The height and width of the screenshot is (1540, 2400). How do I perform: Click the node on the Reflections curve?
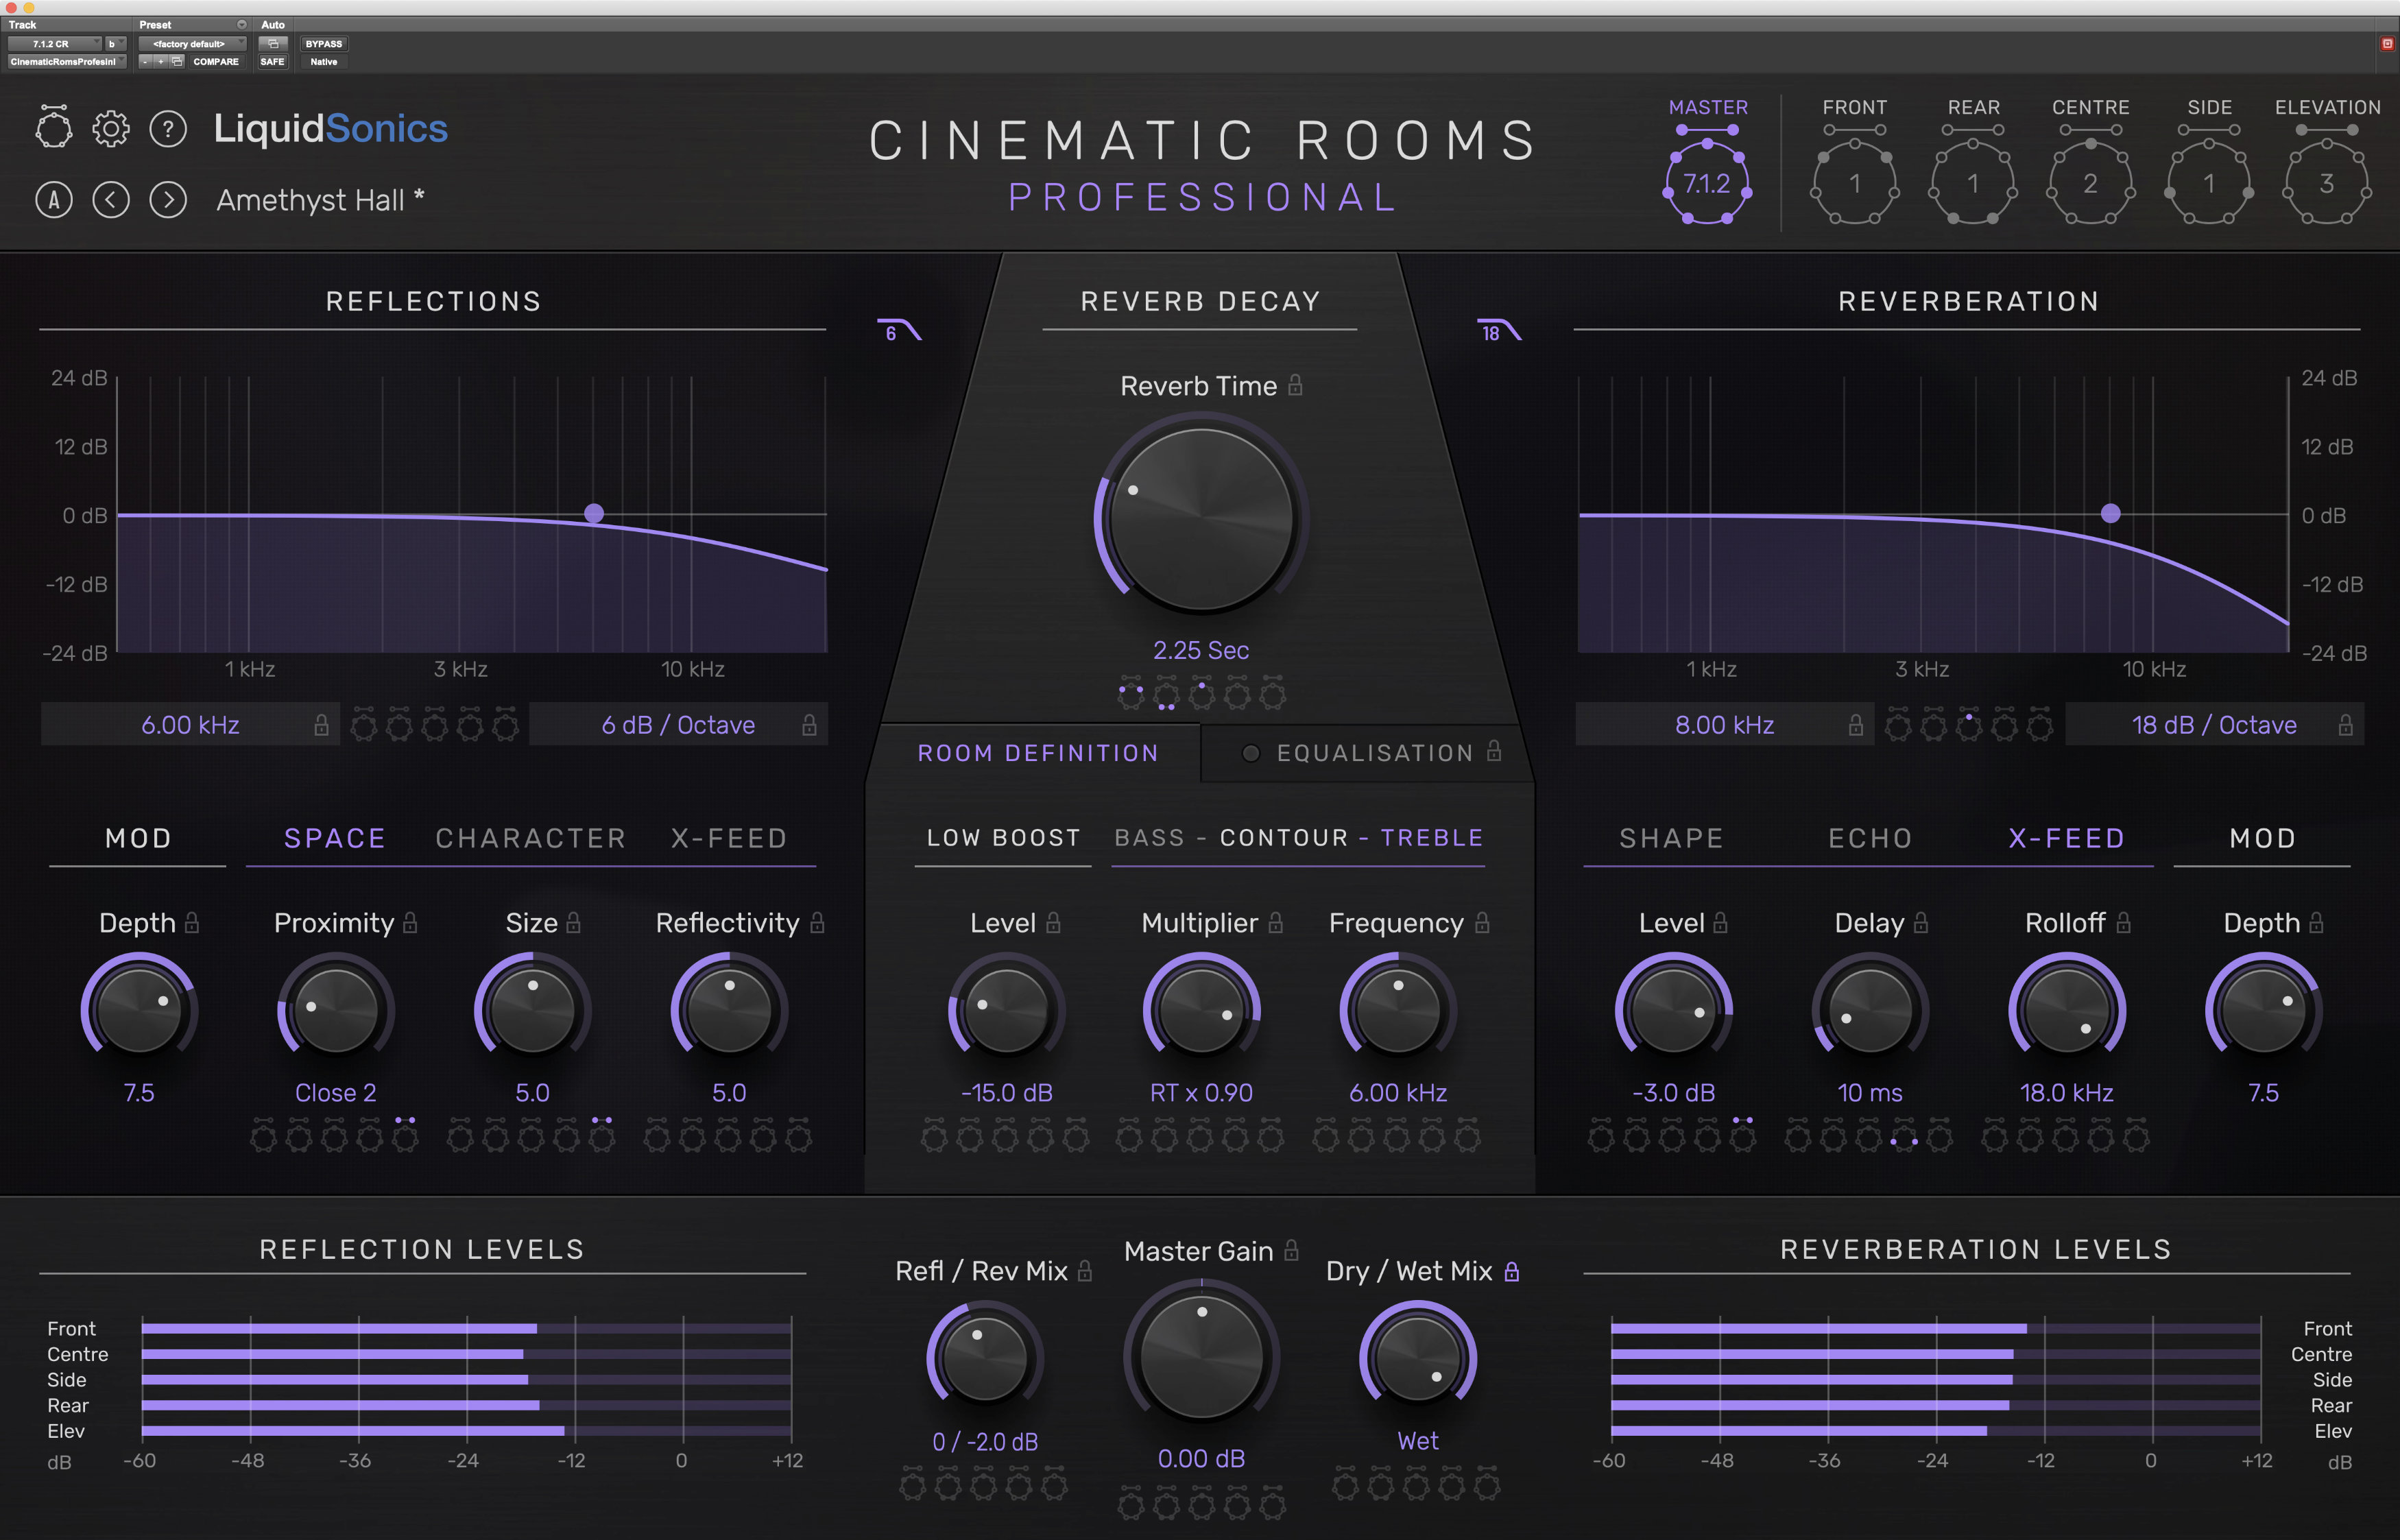595,513
